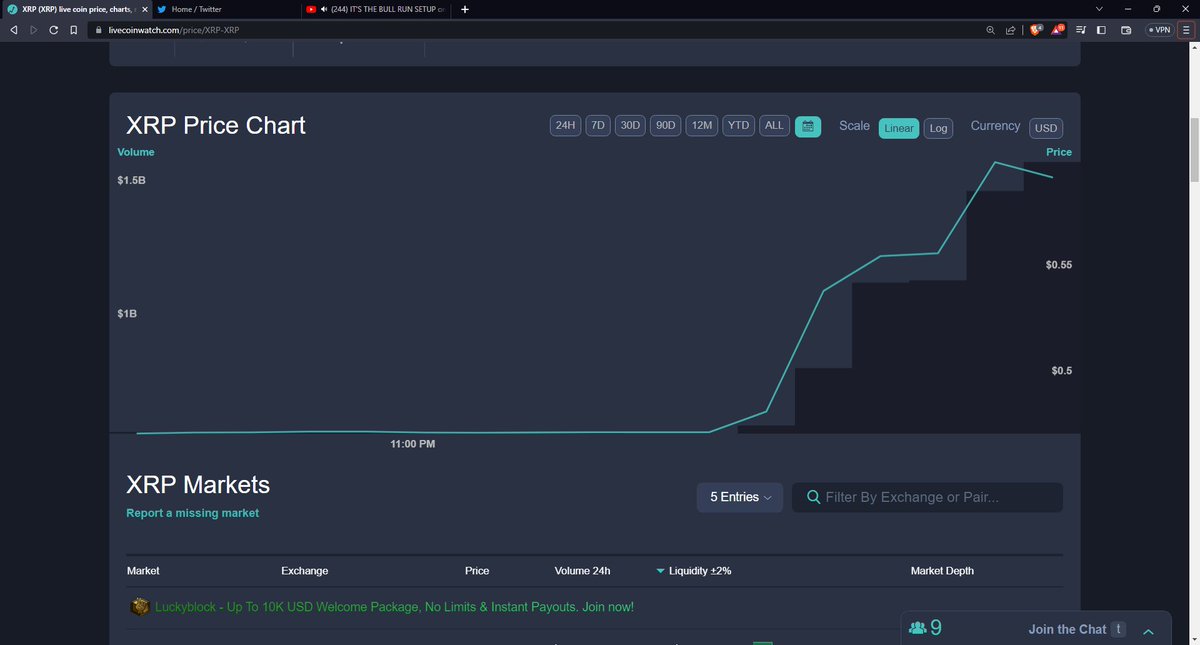Expand the tab search down arrow
1200x645 pixels.
click(1100, 9)
